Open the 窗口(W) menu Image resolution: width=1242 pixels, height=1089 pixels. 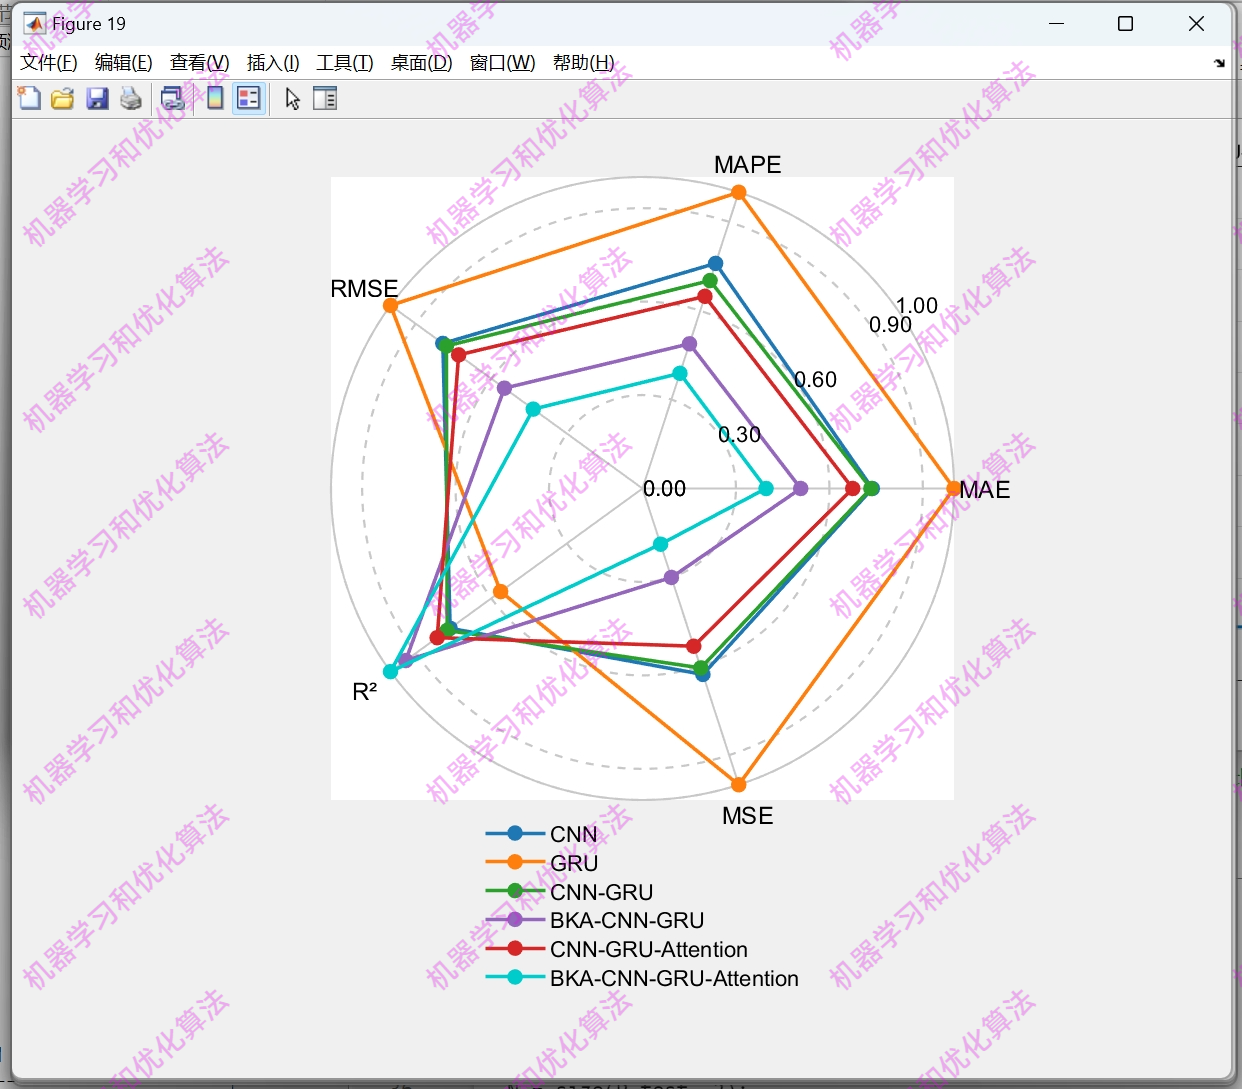coord(502,63)
